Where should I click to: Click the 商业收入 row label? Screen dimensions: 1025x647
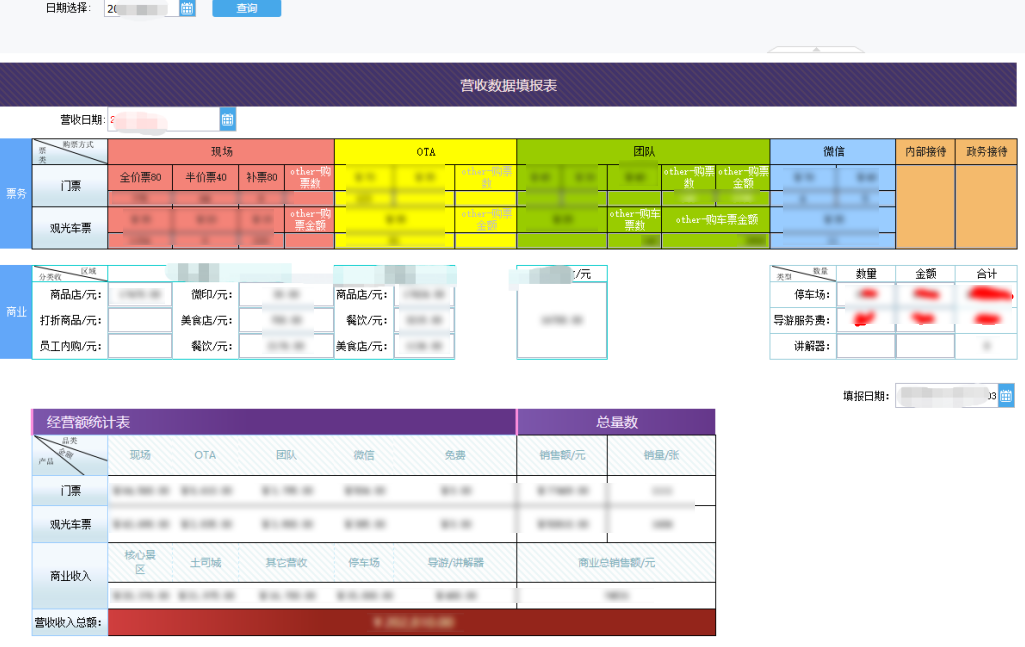pyautogui.click(x=70, y=576)
